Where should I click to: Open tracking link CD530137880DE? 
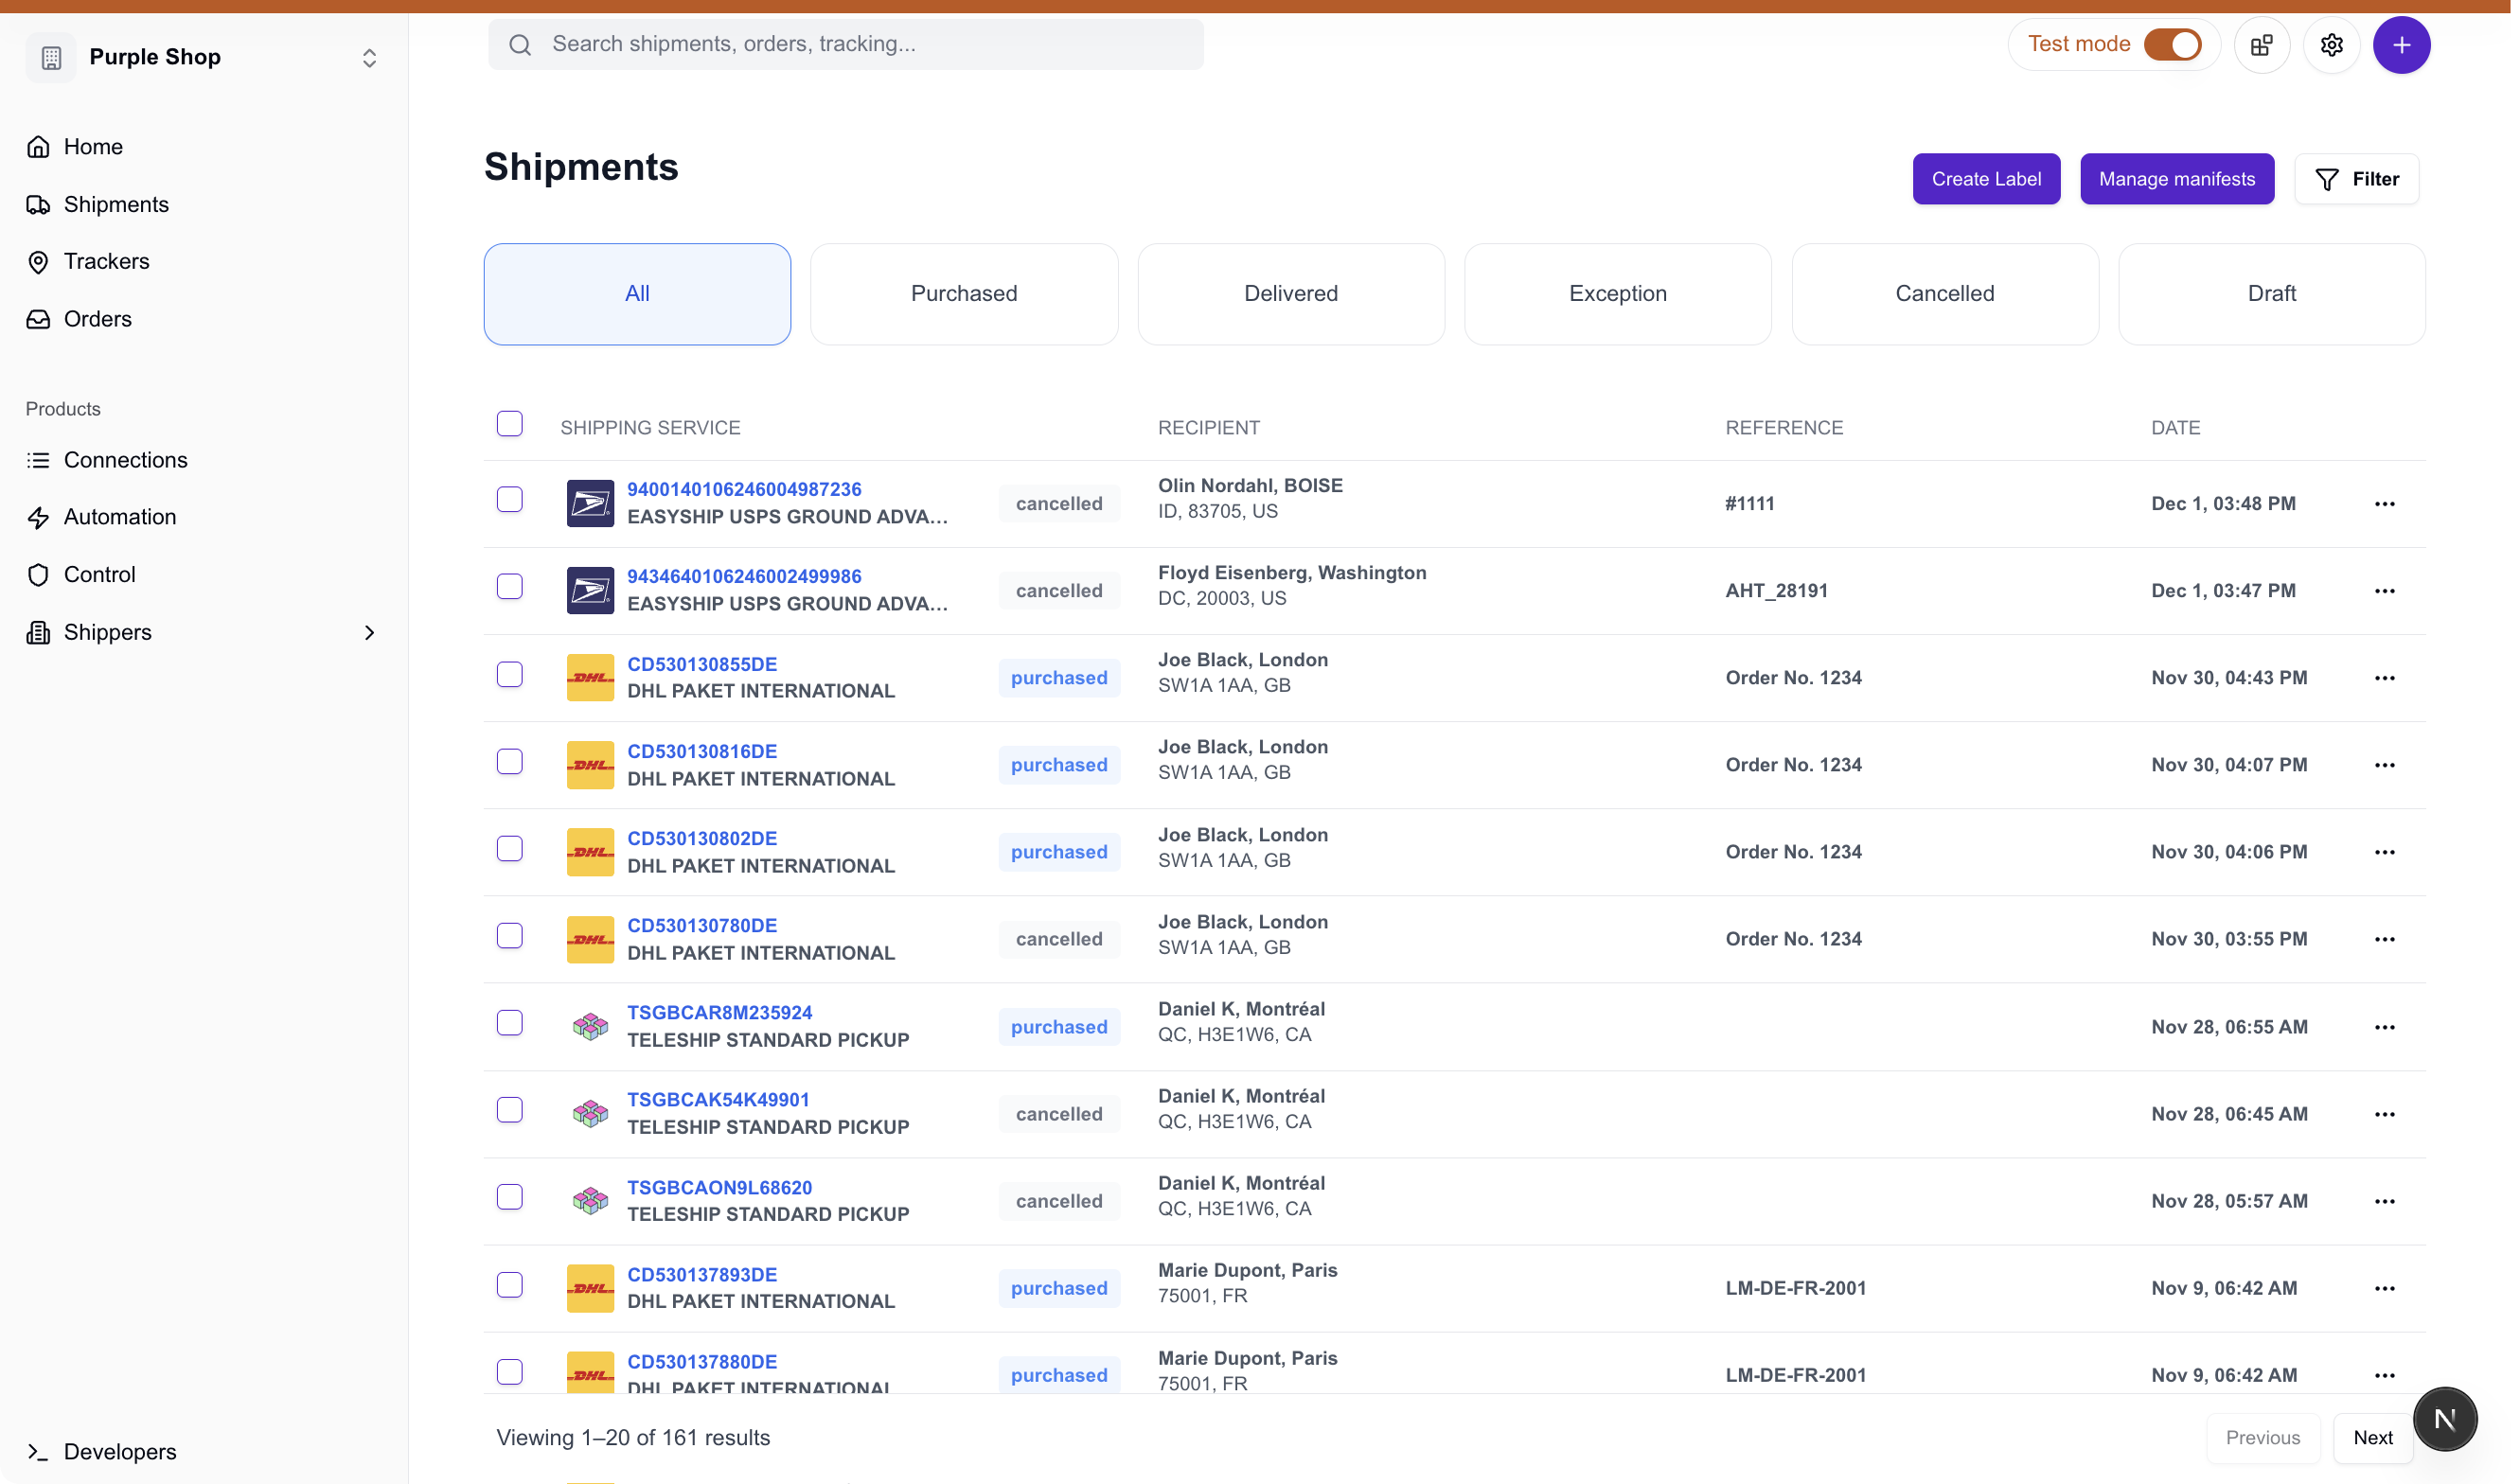(x=701, y=1361)
